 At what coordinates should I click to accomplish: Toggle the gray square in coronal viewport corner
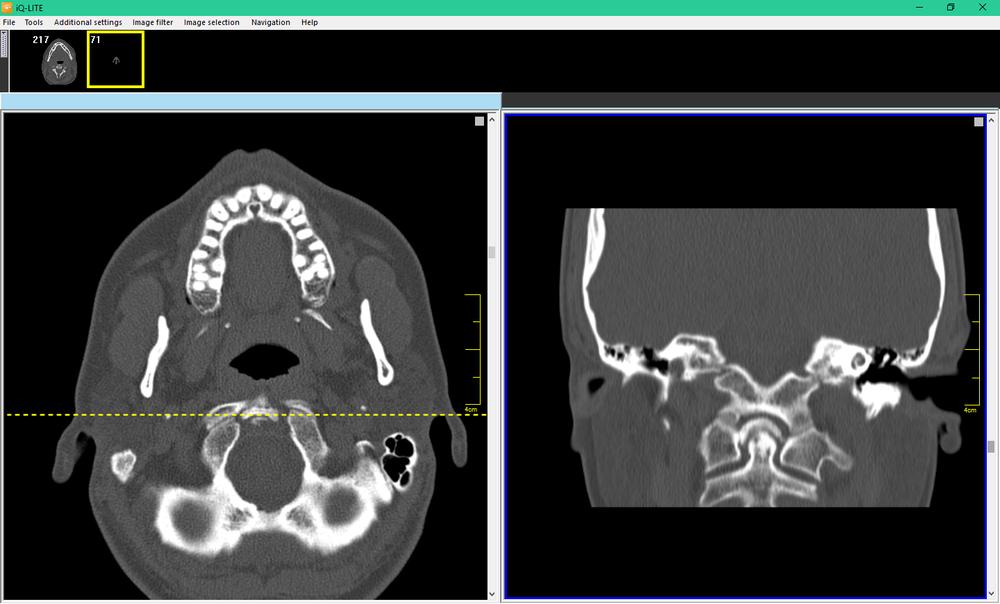pos(979,122)
